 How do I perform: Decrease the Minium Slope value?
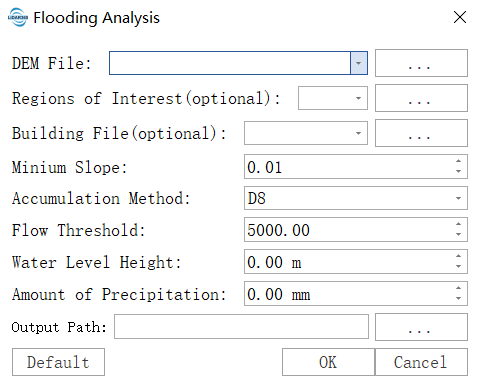[x=459, y=172]
